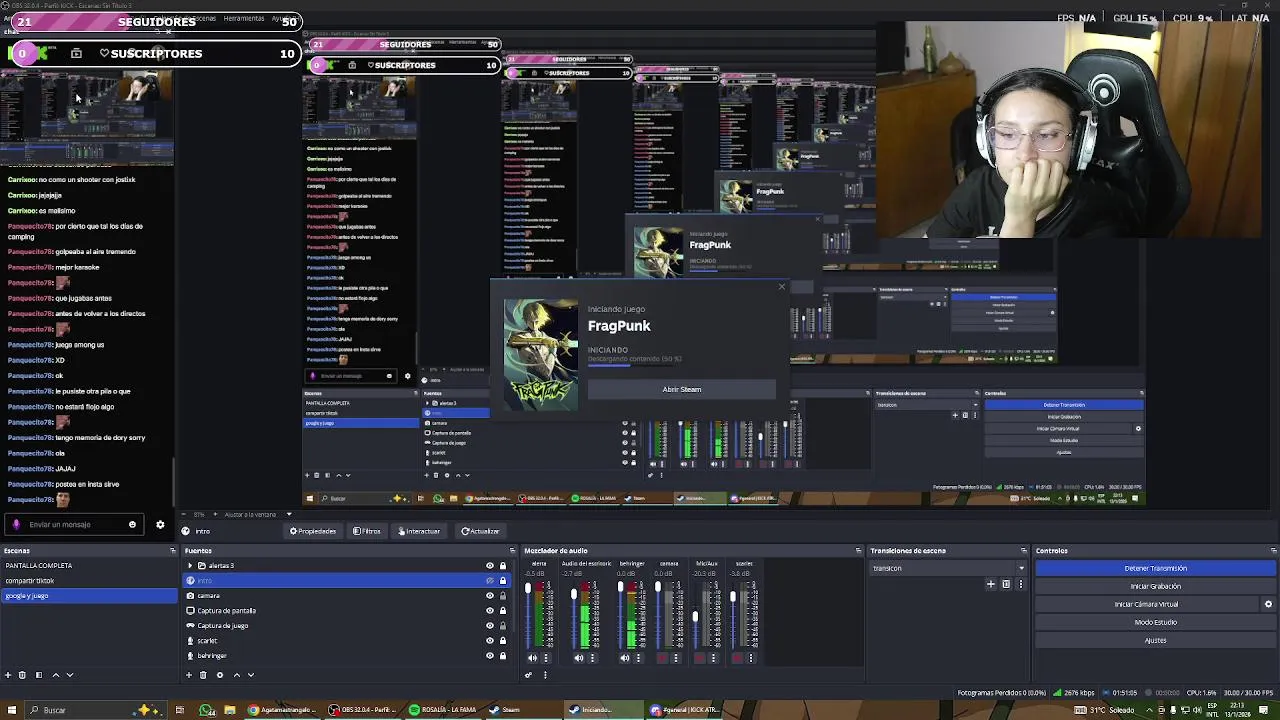Hide the Captura de juego source
Image resolution: width=1280 pixels, height=720 pixels.
pyautogui.click(x=490, y=626)
